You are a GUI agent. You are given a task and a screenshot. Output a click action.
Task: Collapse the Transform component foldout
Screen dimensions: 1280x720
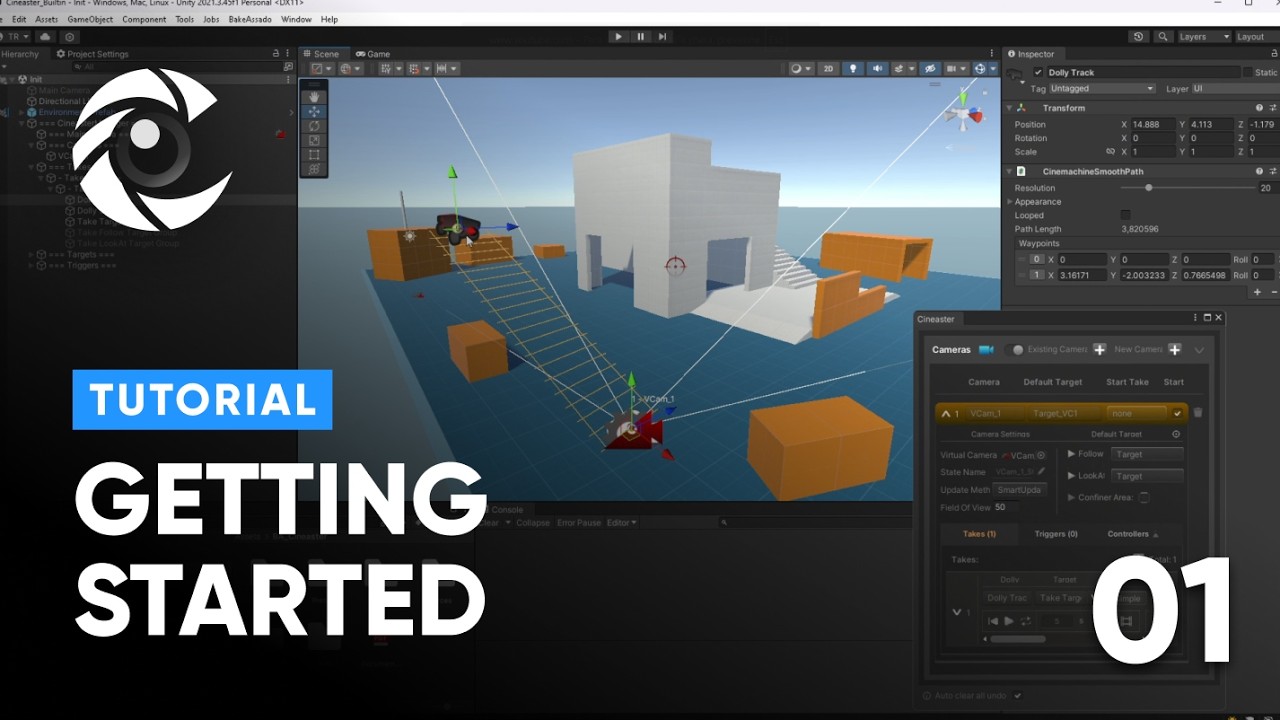click(x=1011, y=108)
